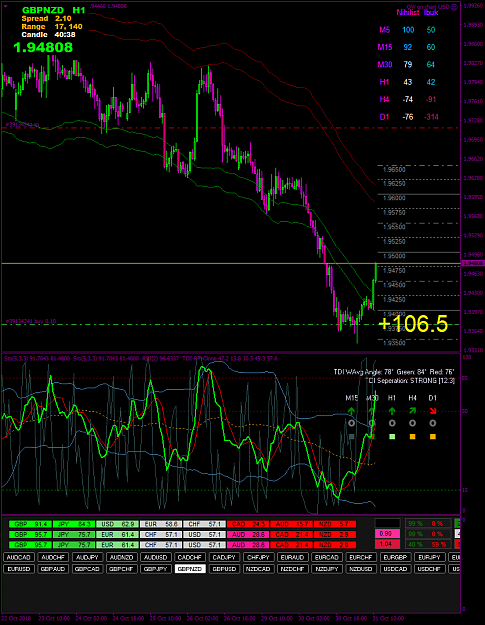Click the orange square under H4
Viewport: 485px width, 625px height.
(412, 437)
